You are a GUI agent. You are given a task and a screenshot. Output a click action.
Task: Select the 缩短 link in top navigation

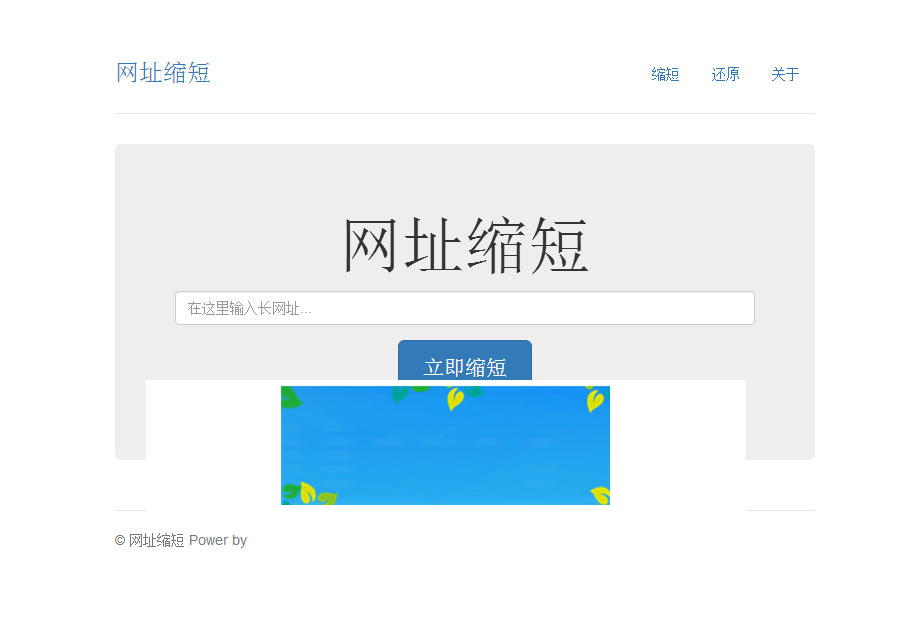(664, 74)
